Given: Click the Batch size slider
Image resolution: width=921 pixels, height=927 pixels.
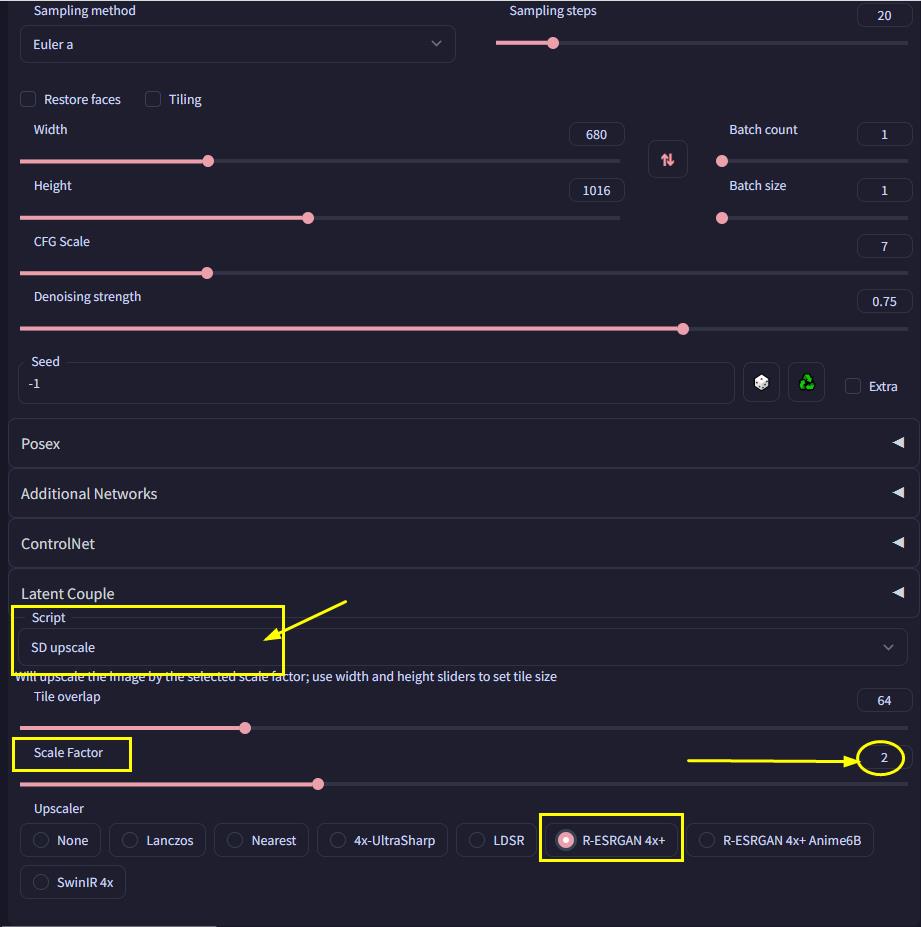Looking at the screenshot, I should [x=812, y=218].
